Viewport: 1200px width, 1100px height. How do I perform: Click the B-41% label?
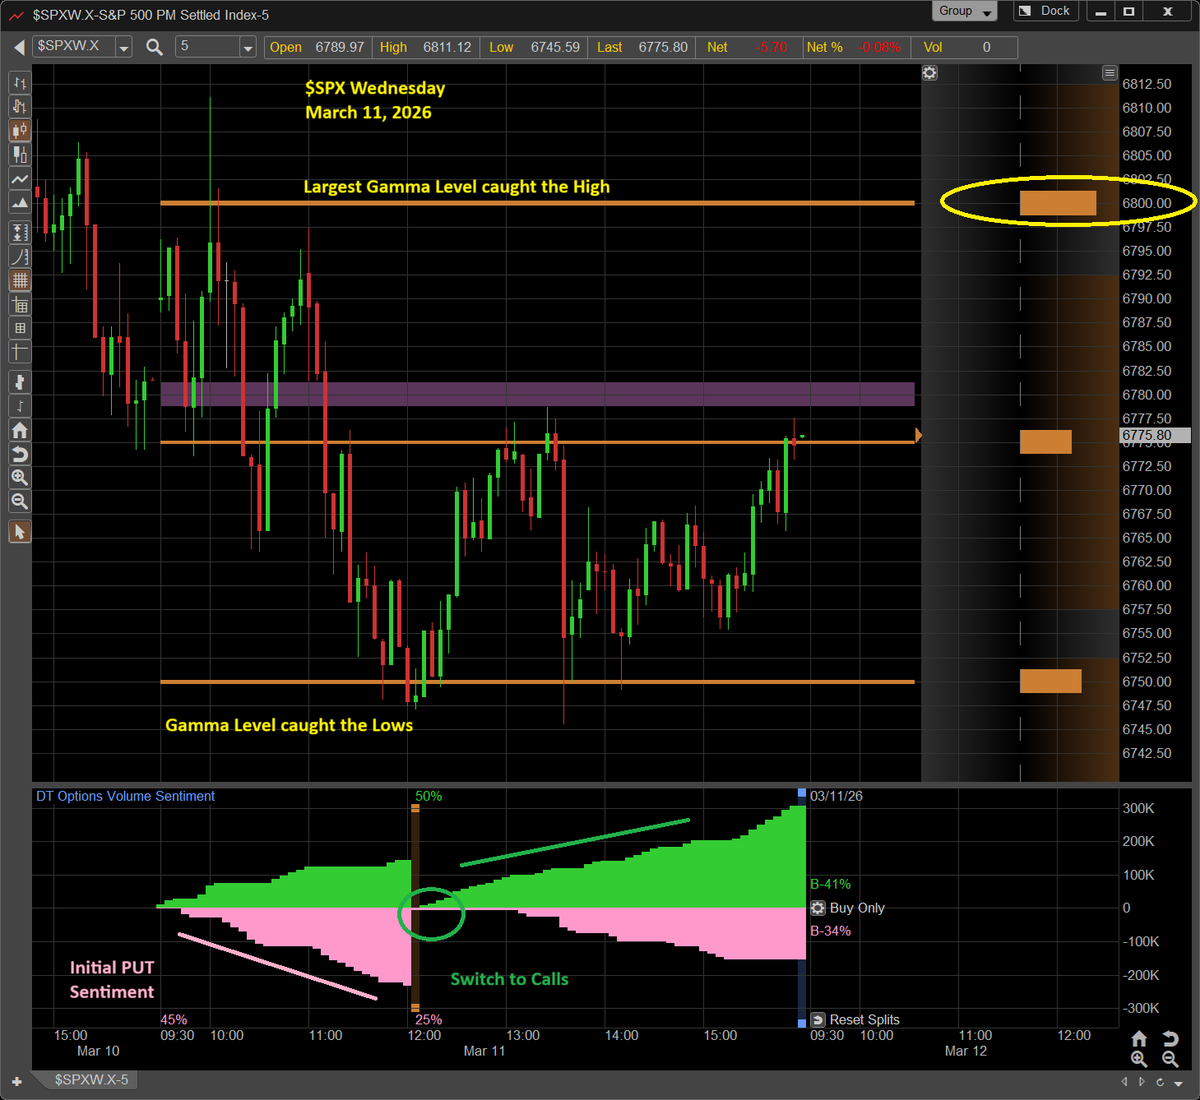[830, 884]
